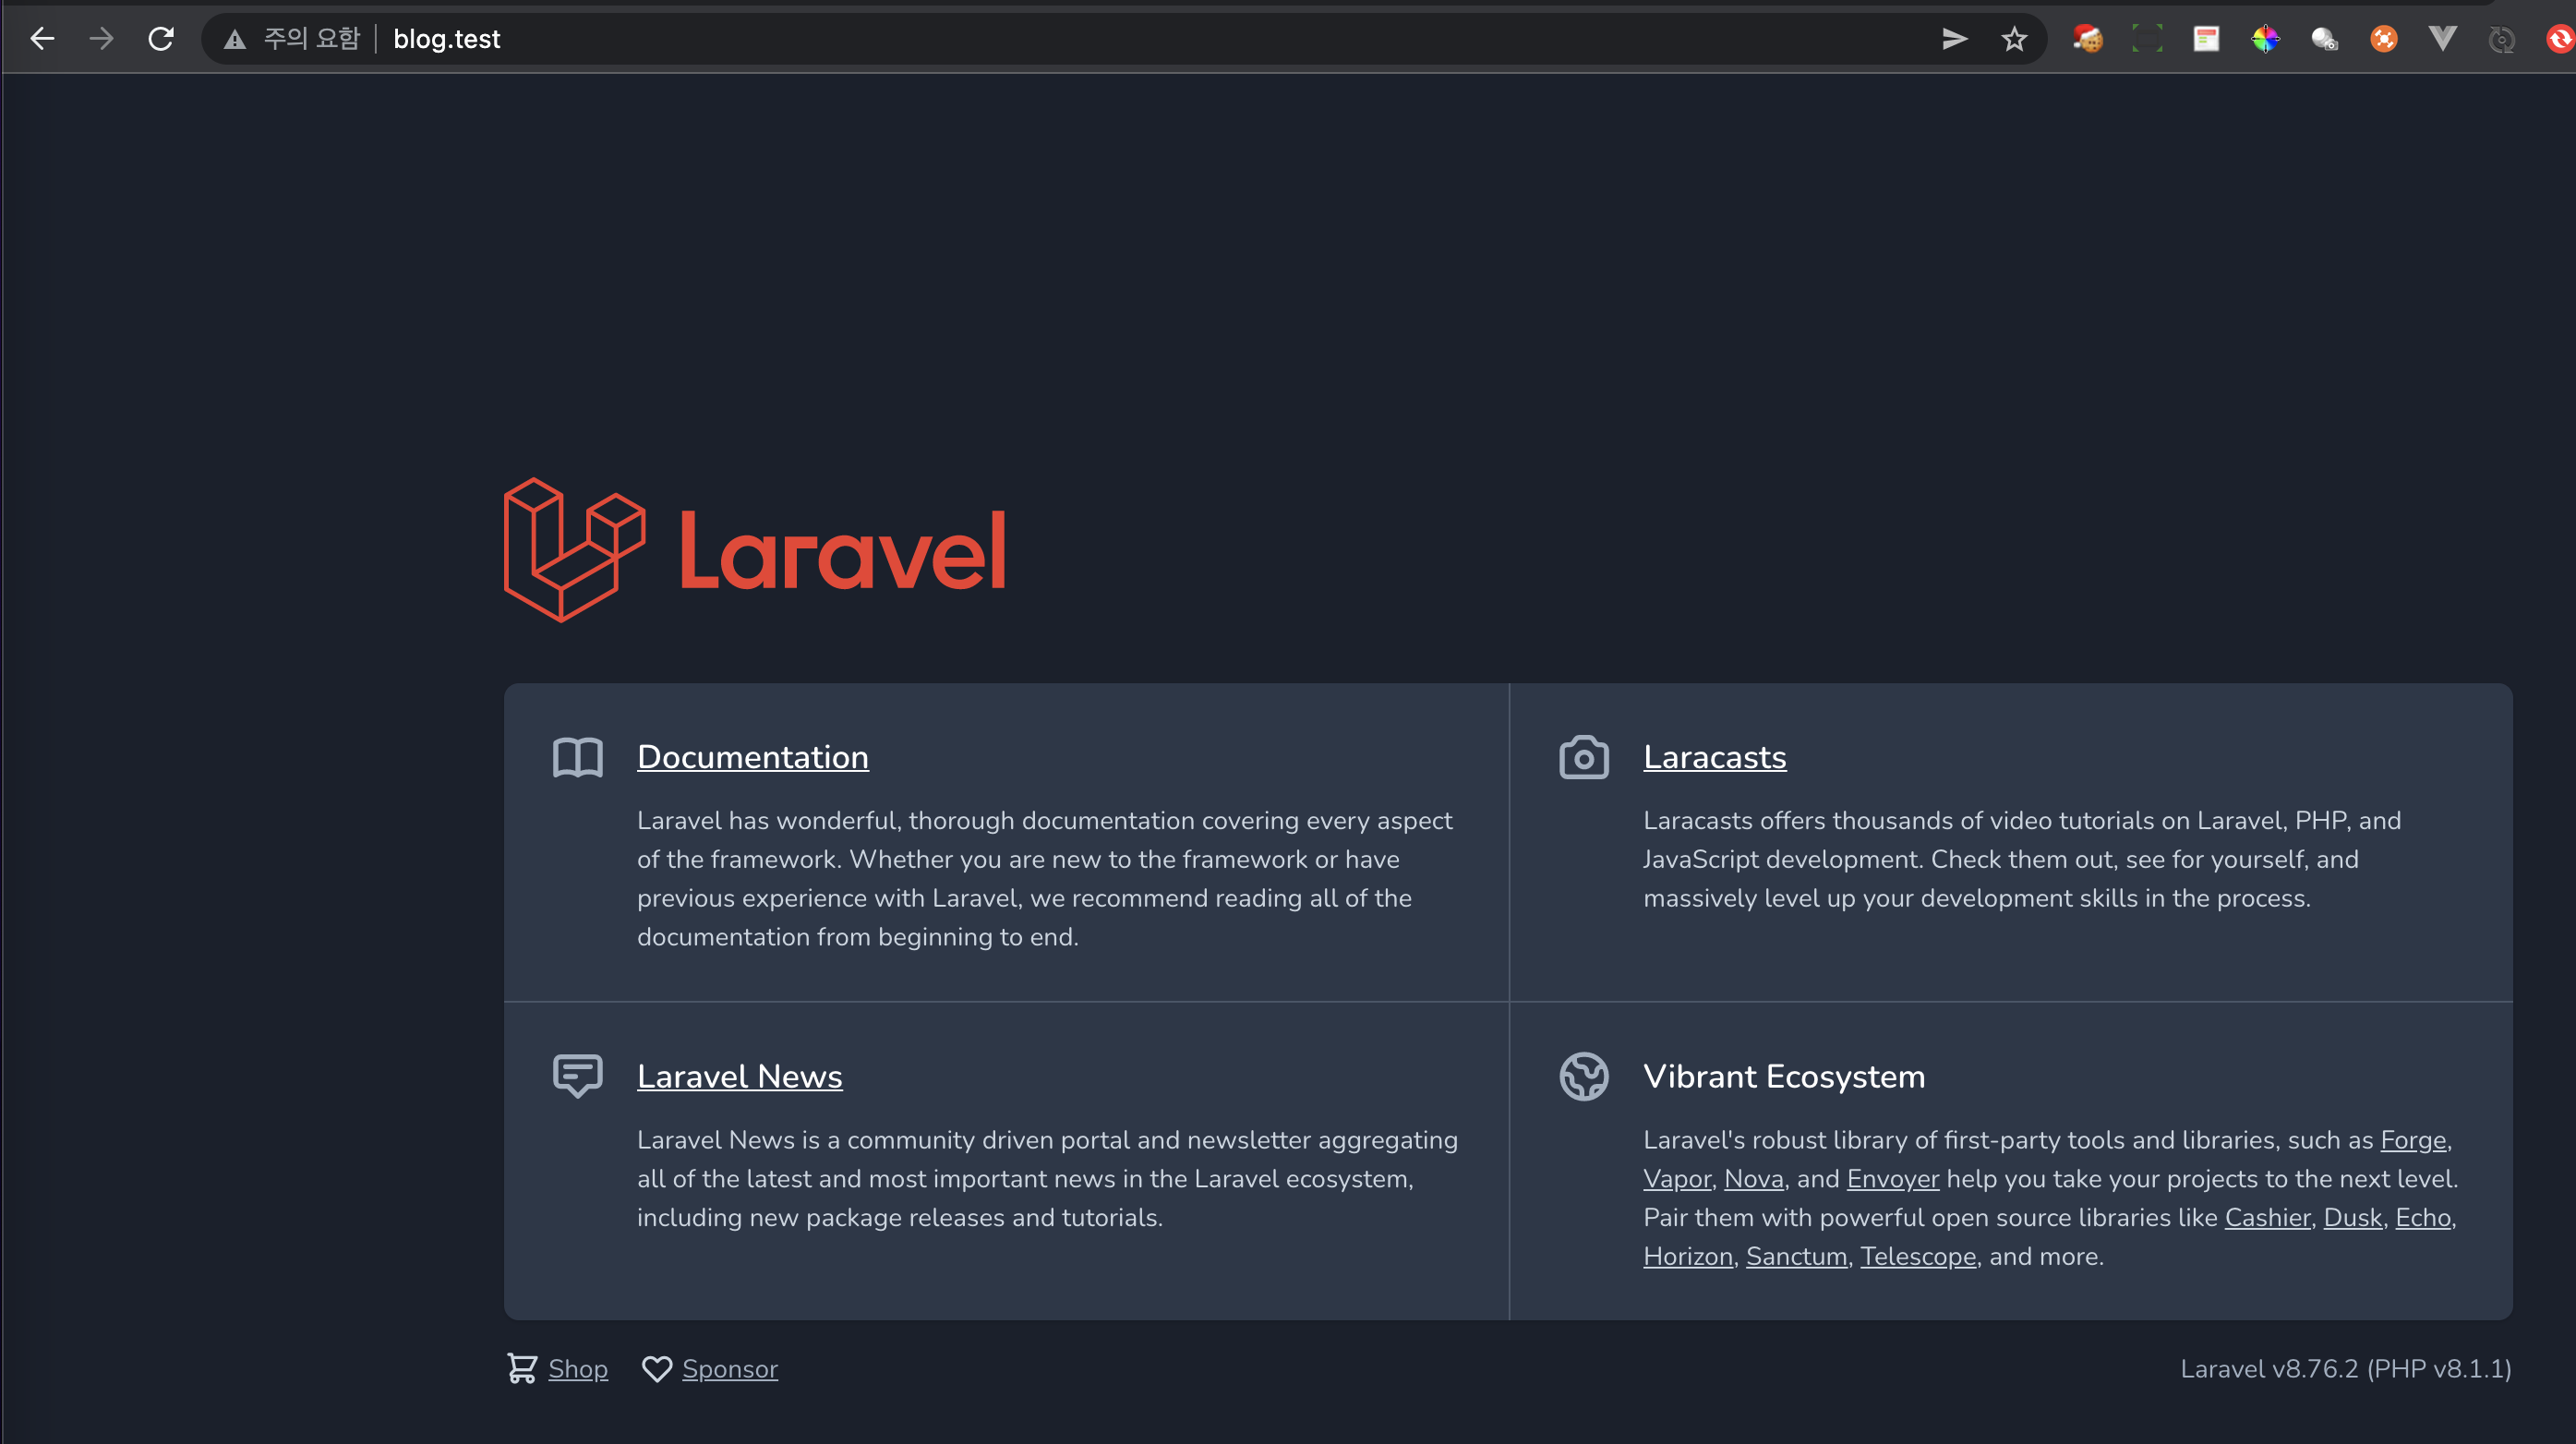
Task: Click the forward navigation arrow
Action: tap(101, 39)
